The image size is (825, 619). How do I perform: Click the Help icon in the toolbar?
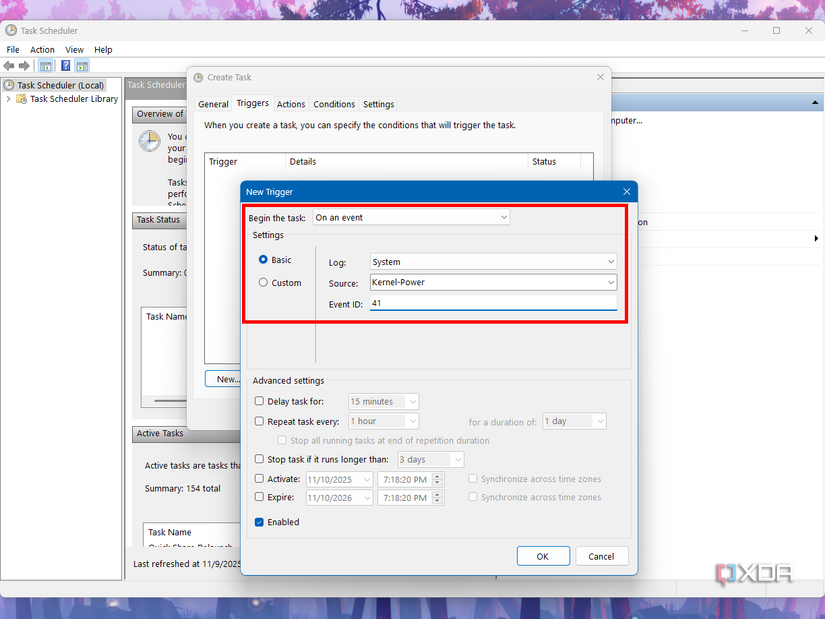[65, 66]
